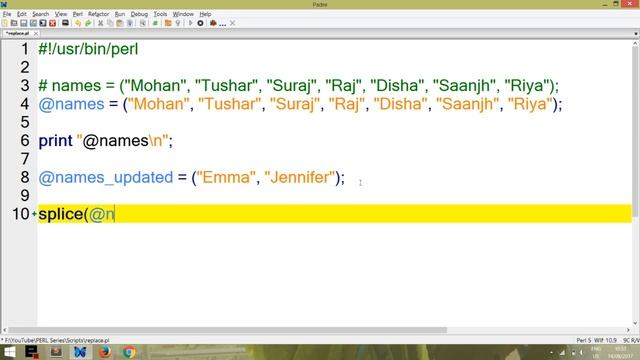This screenshot has width=640, height=360.
Task: Click the vertical scrollbar in editor
Action: [636, 131]
